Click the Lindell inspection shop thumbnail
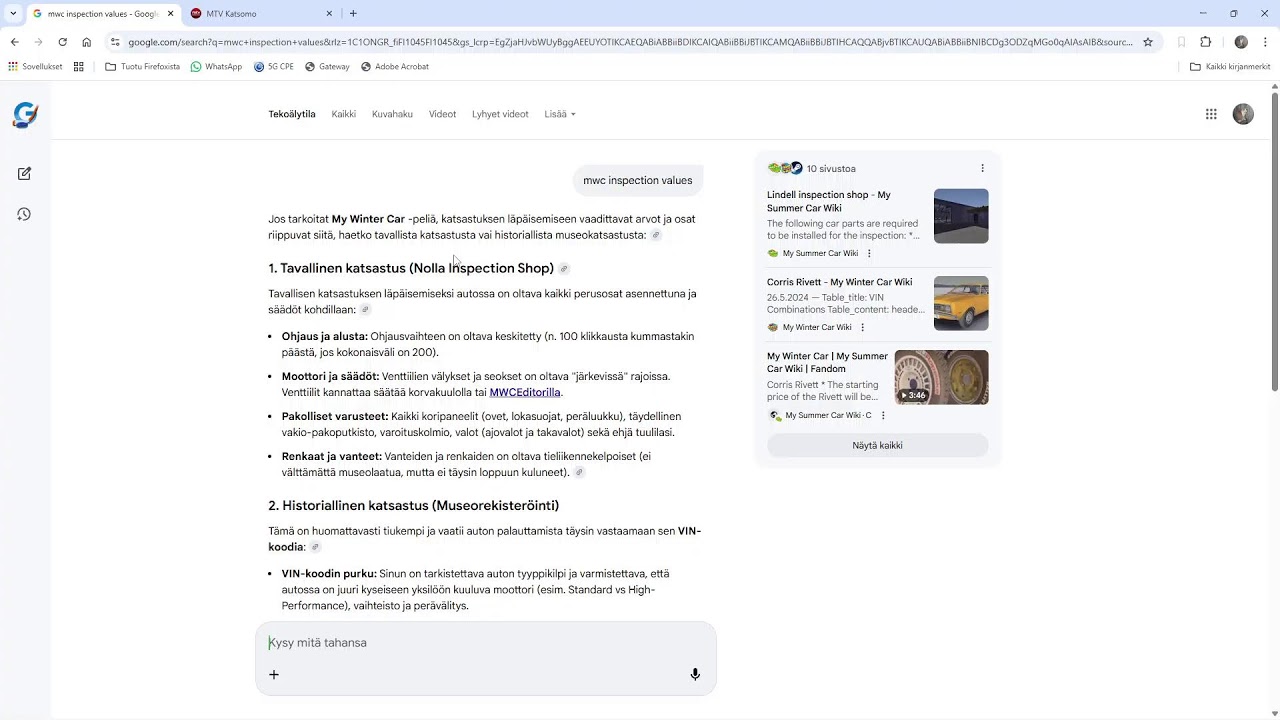1280x720 pixels. pos(961,216)
